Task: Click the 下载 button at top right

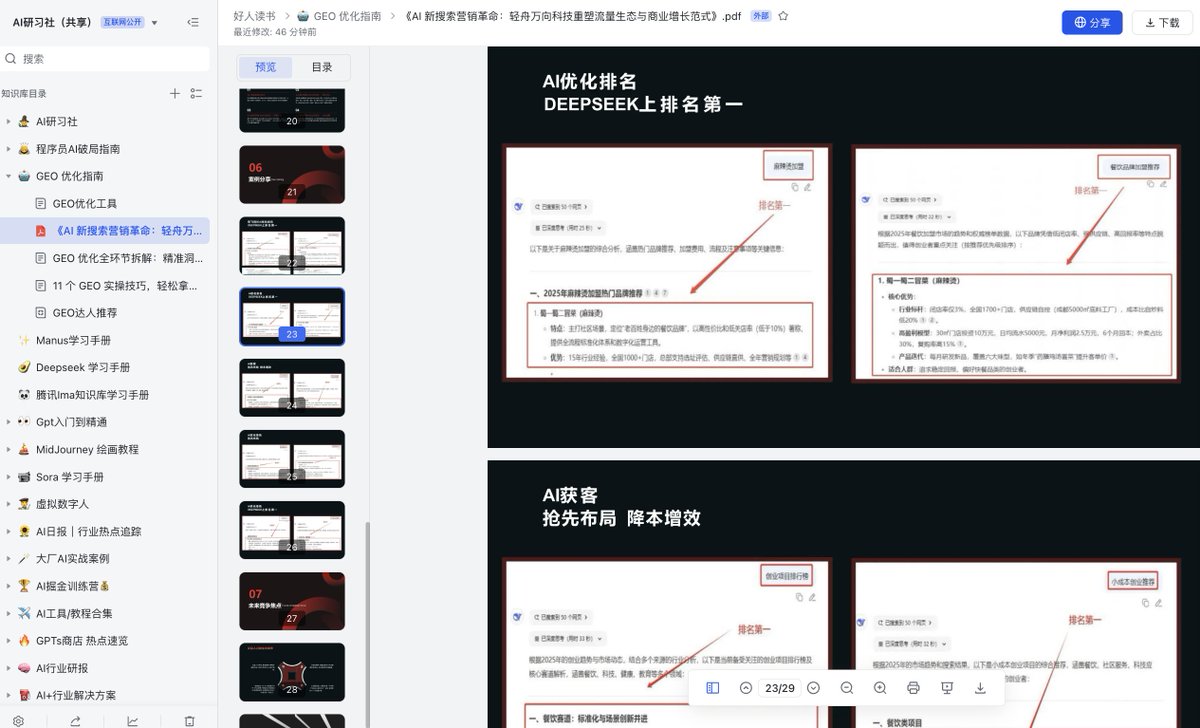Action: (1162, 22)
